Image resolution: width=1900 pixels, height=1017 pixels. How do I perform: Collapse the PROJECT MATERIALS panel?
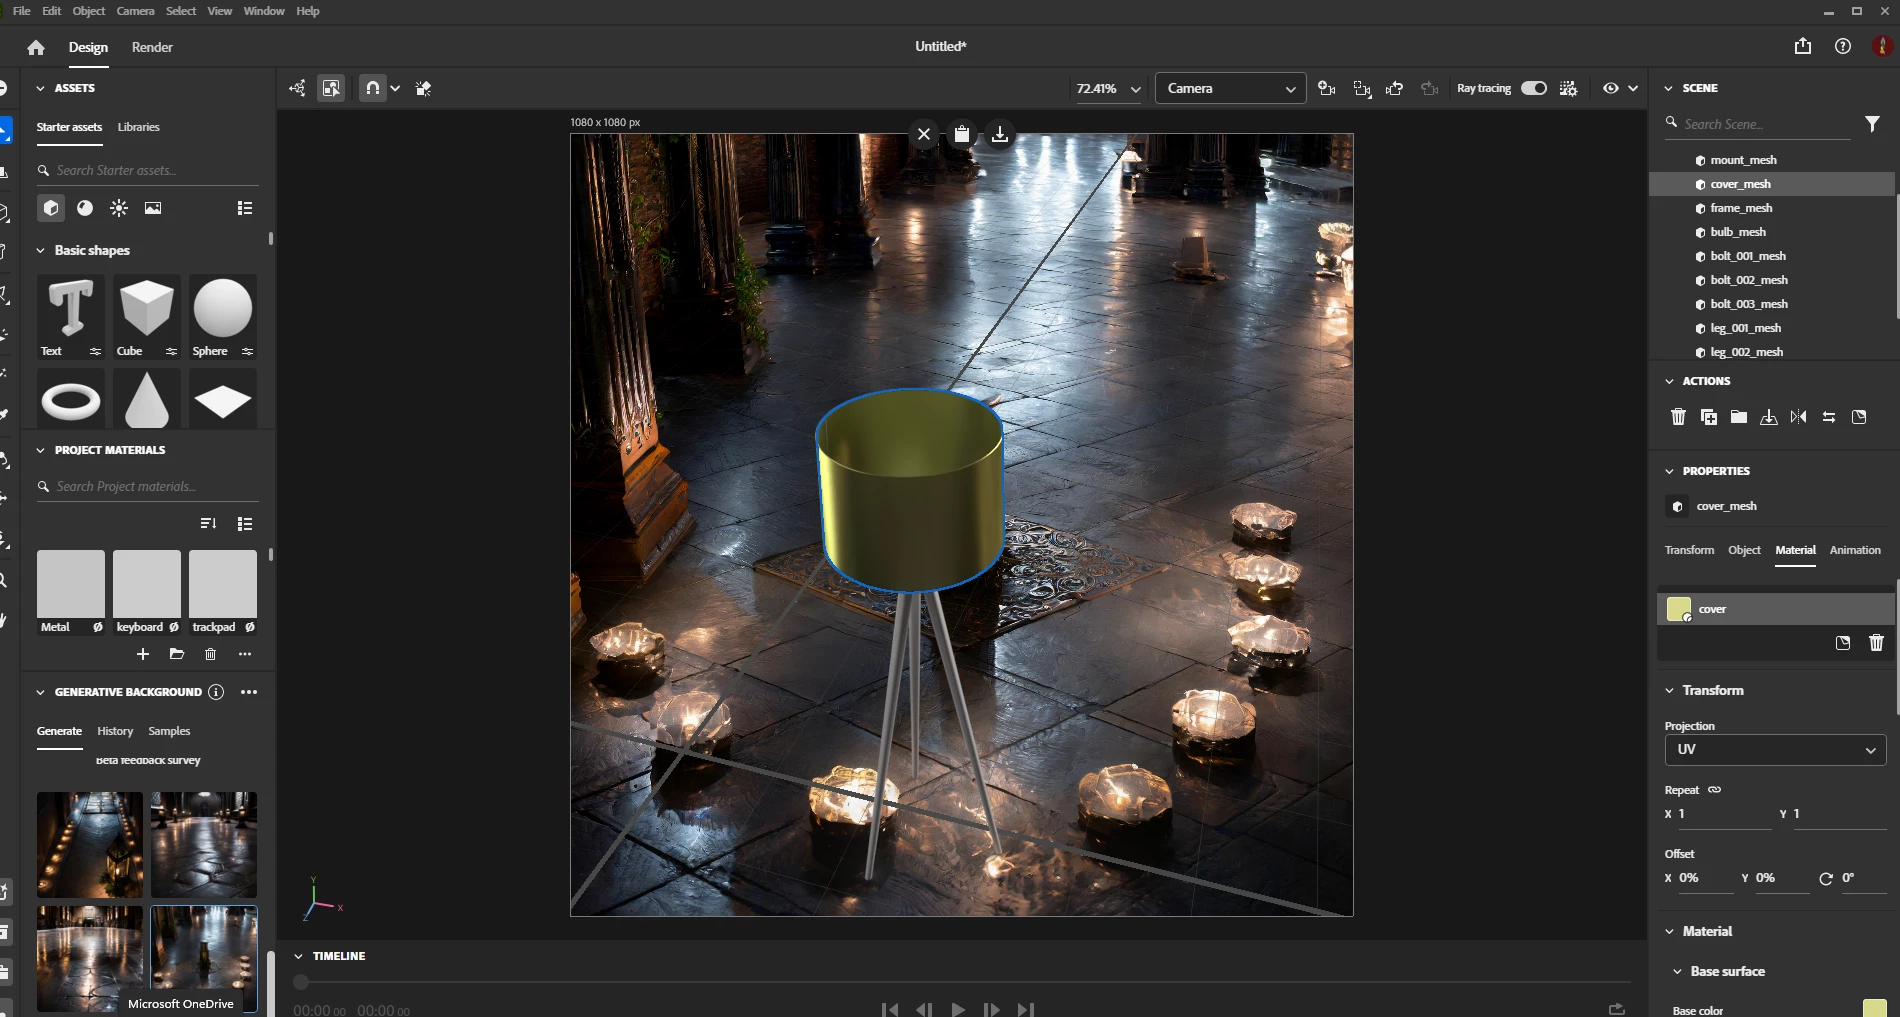tap(41, 450)
